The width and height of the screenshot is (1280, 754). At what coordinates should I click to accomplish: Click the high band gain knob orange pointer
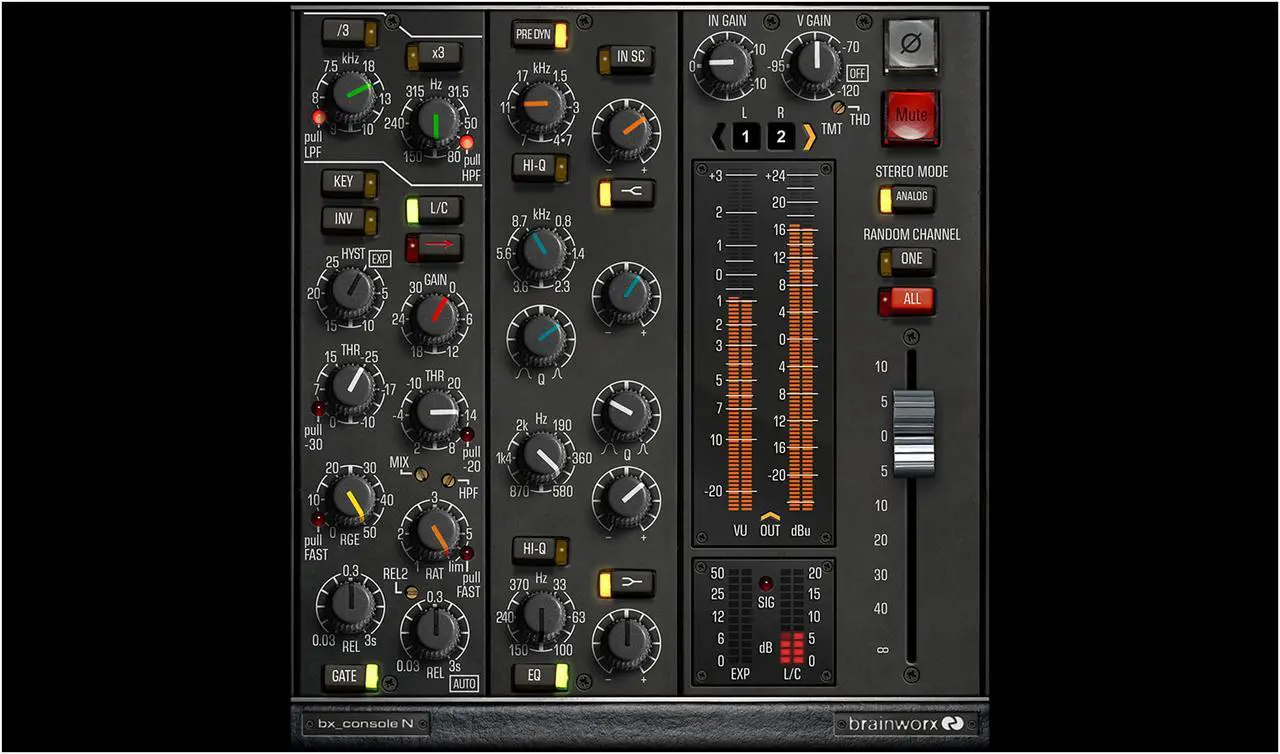(626, 131)
